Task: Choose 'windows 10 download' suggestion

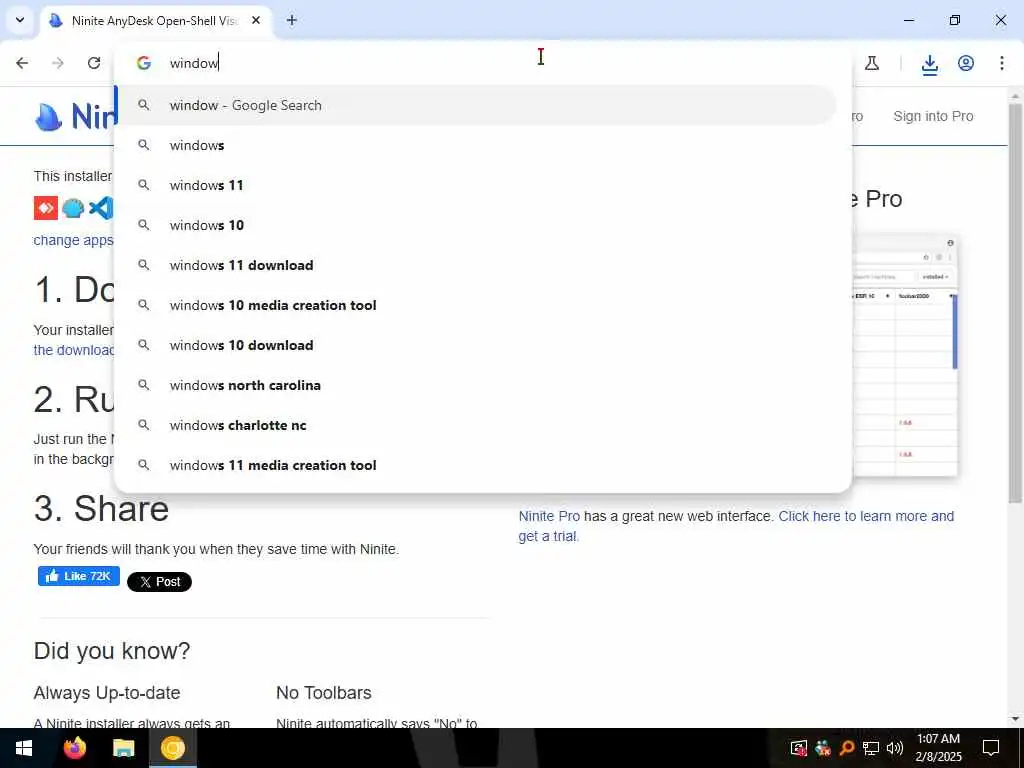Action: coord(476,345)
